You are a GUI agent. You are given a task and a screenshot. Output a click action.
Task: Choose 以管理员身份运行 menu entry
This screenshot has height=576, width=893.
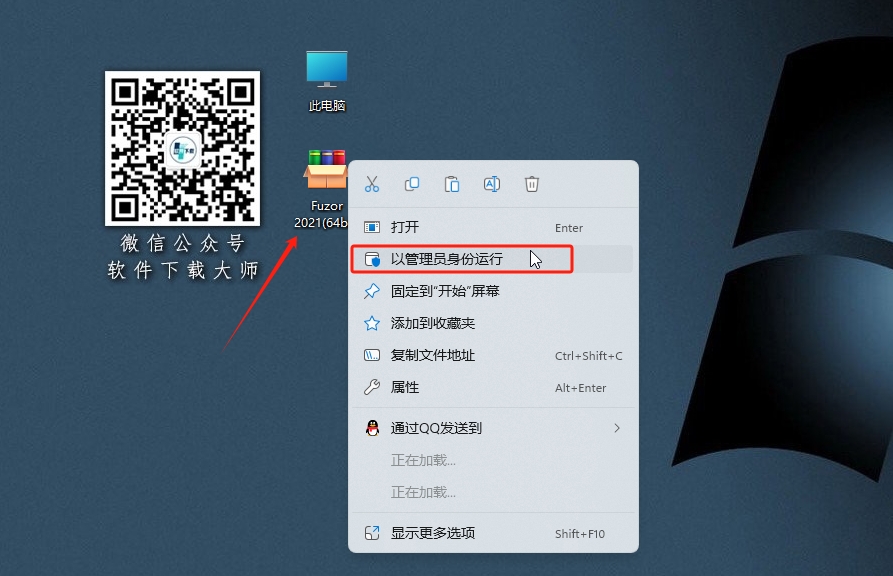(x=493, y=259)
